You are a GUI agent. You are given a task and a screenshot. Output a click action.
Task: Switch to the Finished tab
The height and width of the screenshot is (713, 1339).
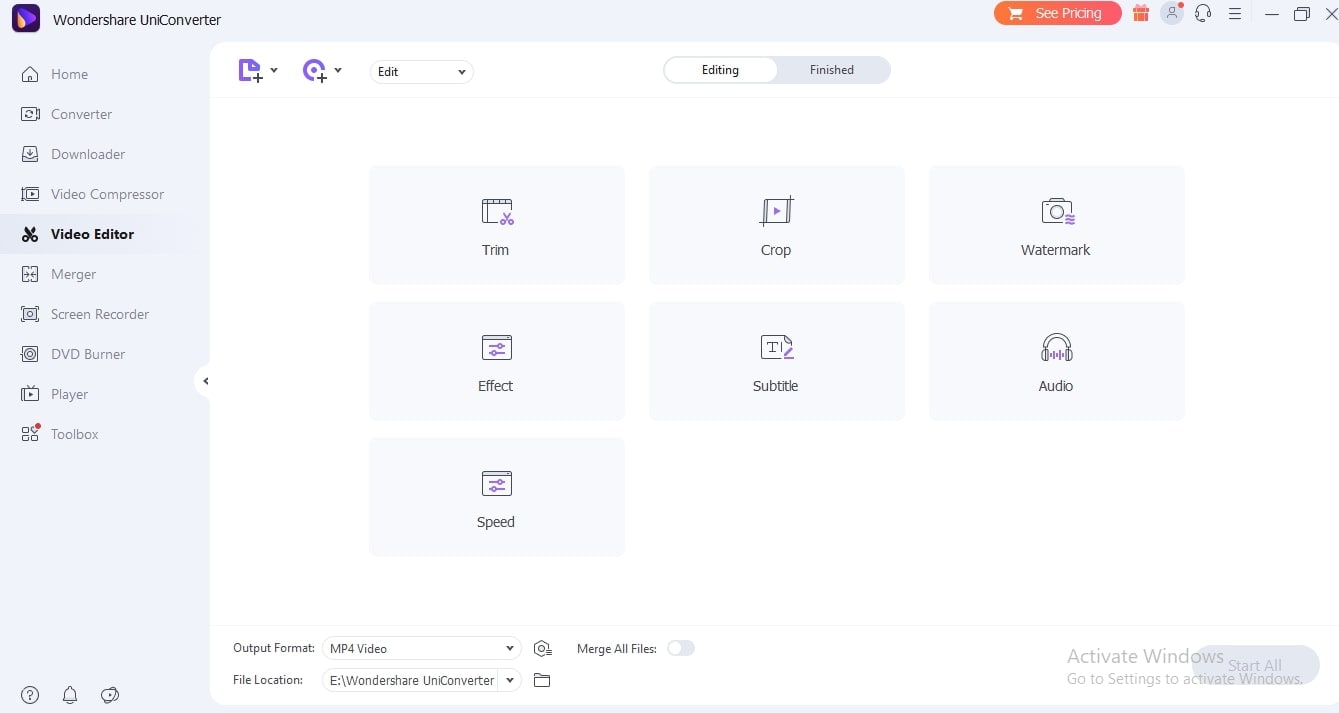coord(832,70)
